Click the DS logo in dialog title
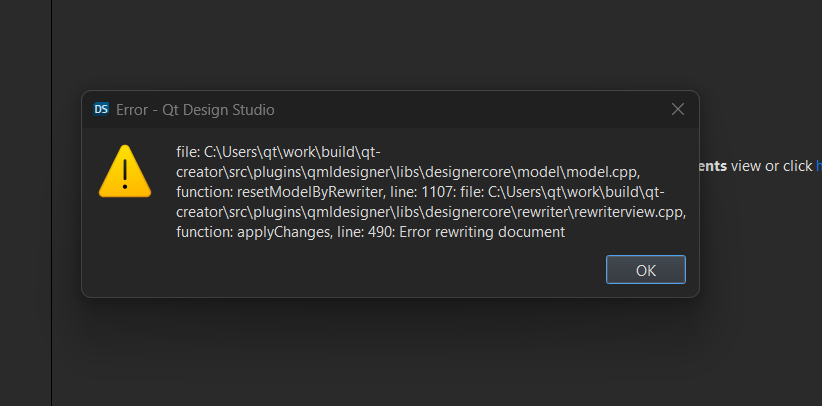 tap(101, 109)
